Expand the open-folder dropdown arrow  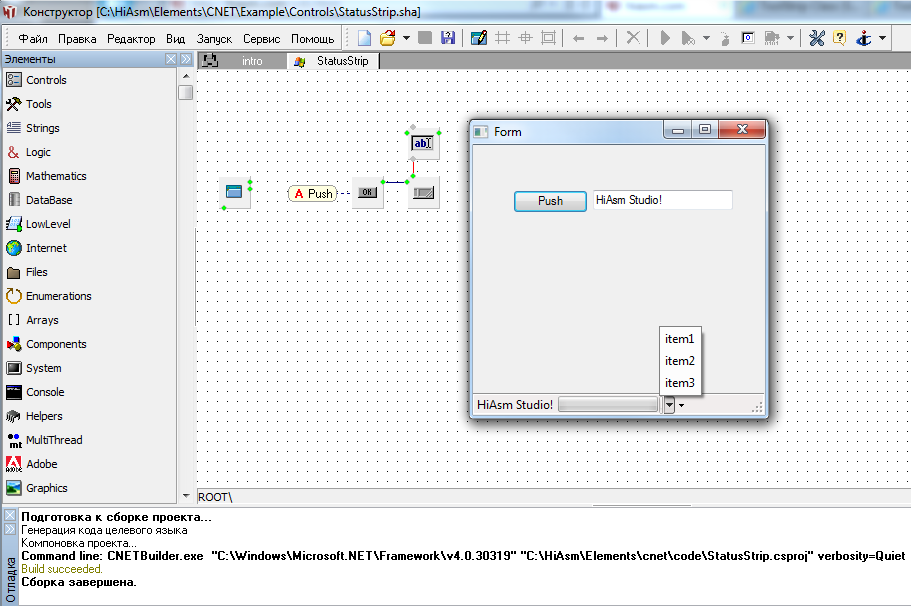point(406,38)
